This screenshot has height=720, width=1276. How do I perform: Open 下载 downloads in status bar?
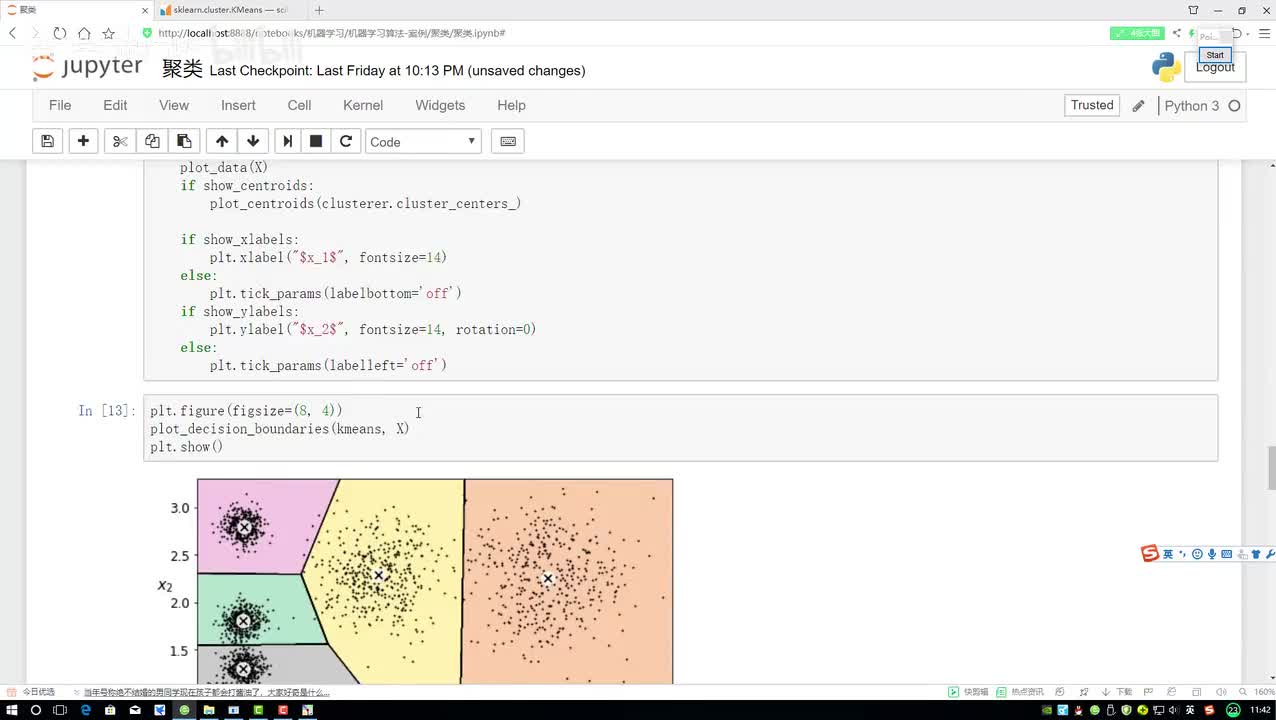point(1118,692)
